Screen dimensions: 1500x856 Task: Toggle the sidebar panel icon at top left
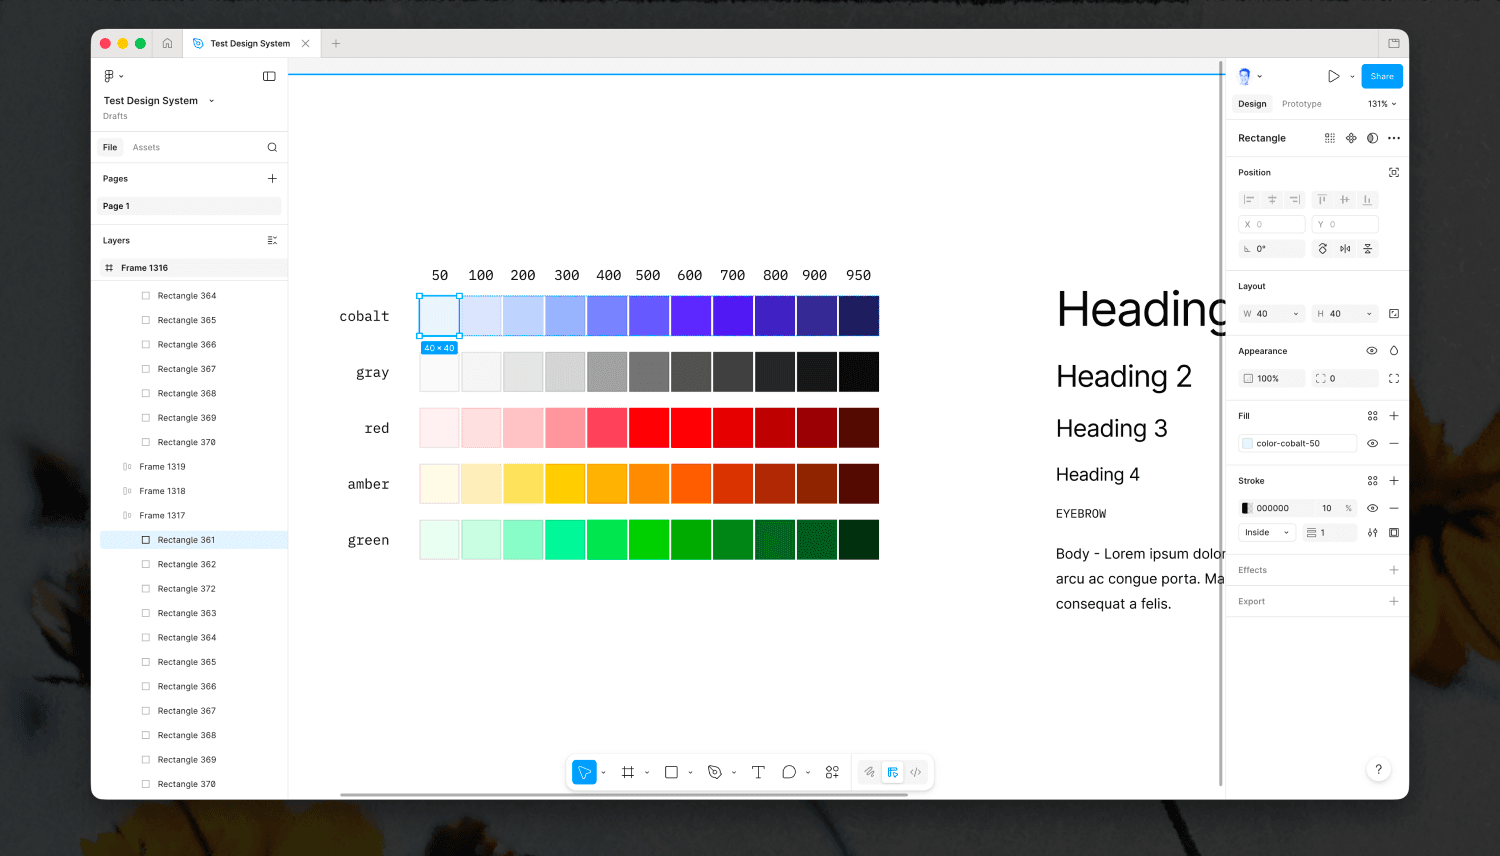269,76
